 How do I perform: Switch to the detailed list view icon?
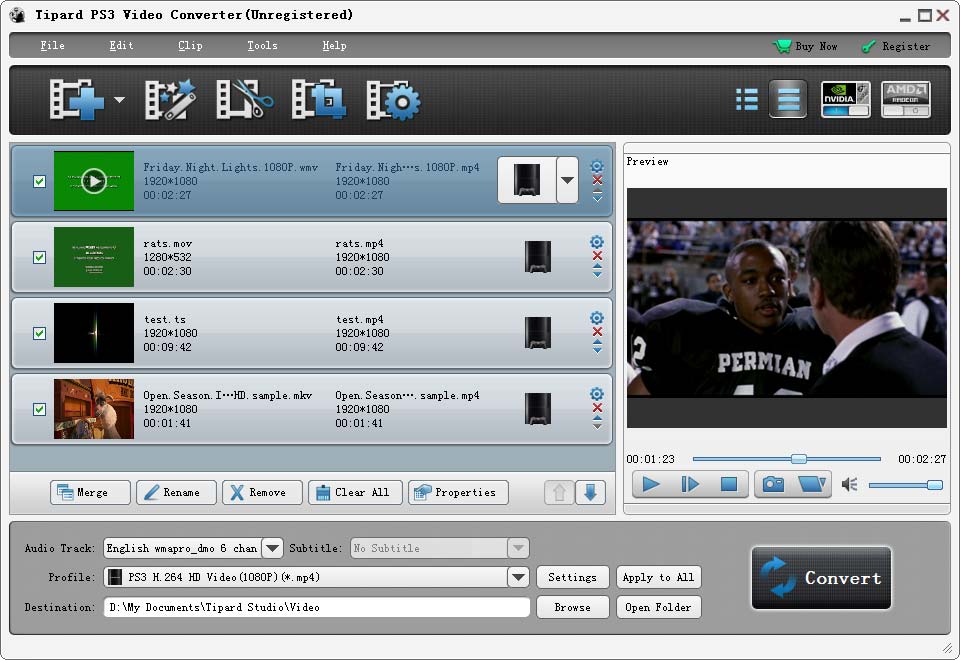pyautogui.click(x=788, y=99)
